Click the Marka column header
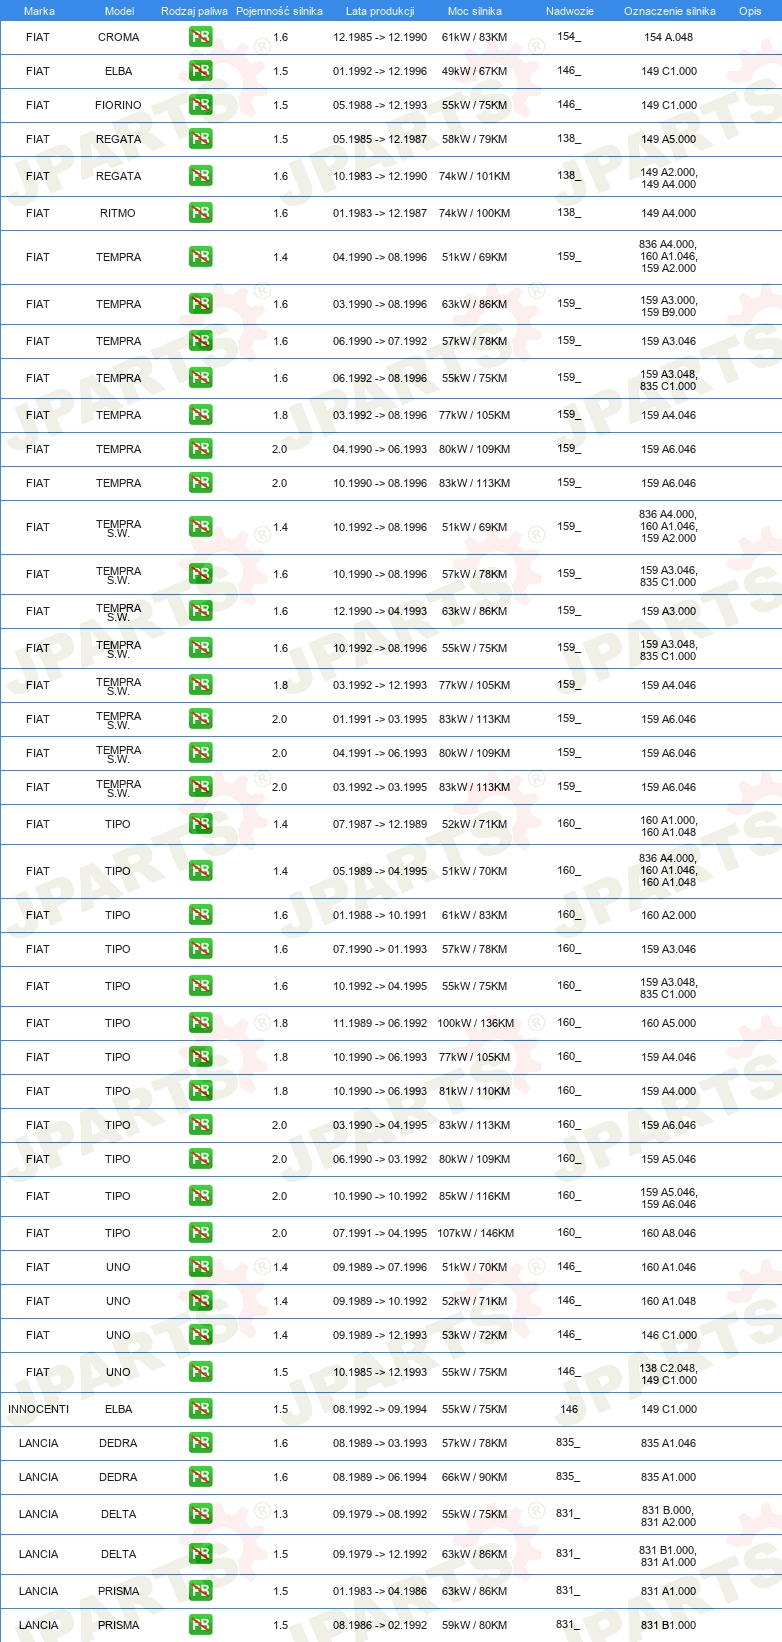 click(x=39, y=11)
